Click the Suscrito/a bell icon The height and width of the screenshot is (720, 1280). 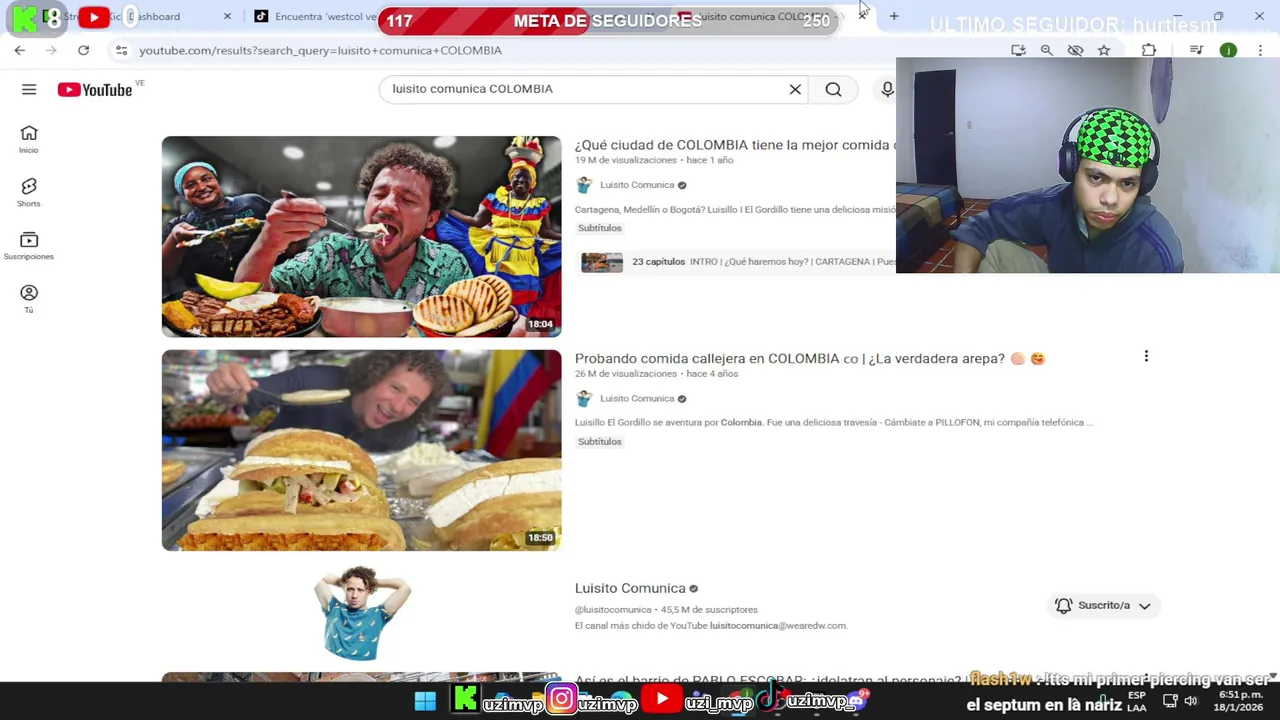pyautogui.click(x=1064, y=606)
